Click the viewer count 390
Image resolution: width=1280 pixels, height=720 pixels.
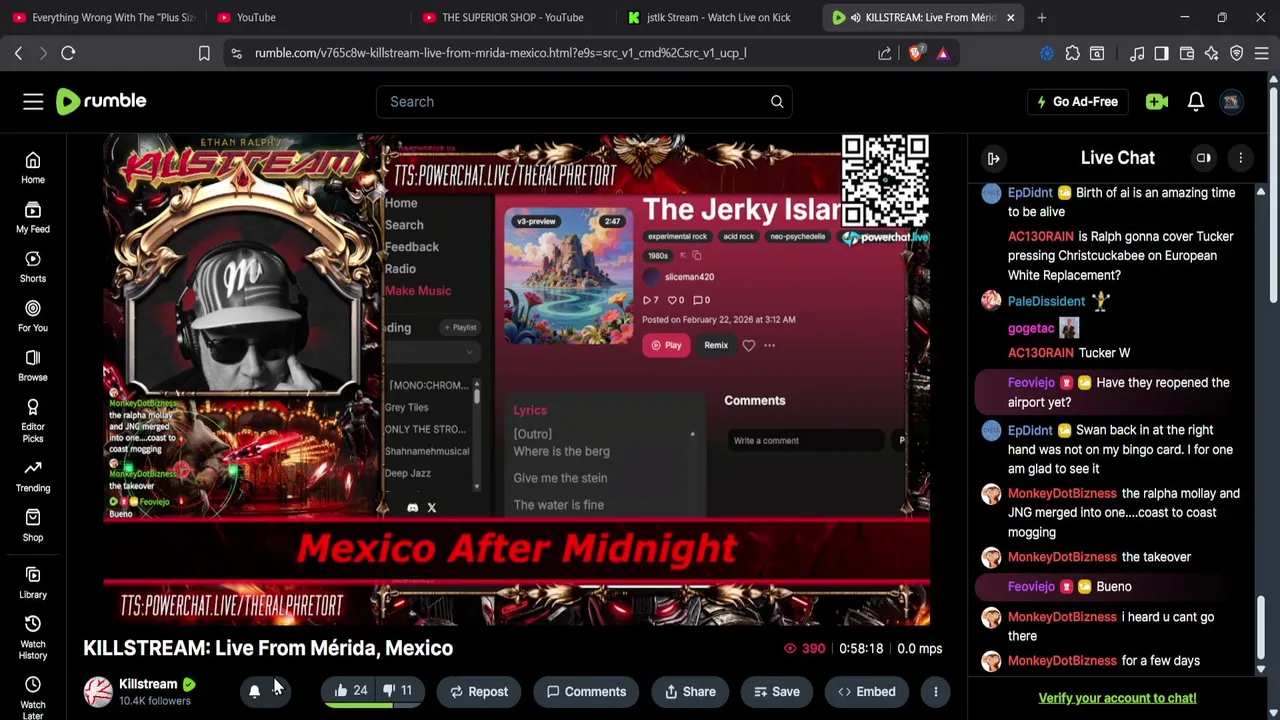coord(805,648)
